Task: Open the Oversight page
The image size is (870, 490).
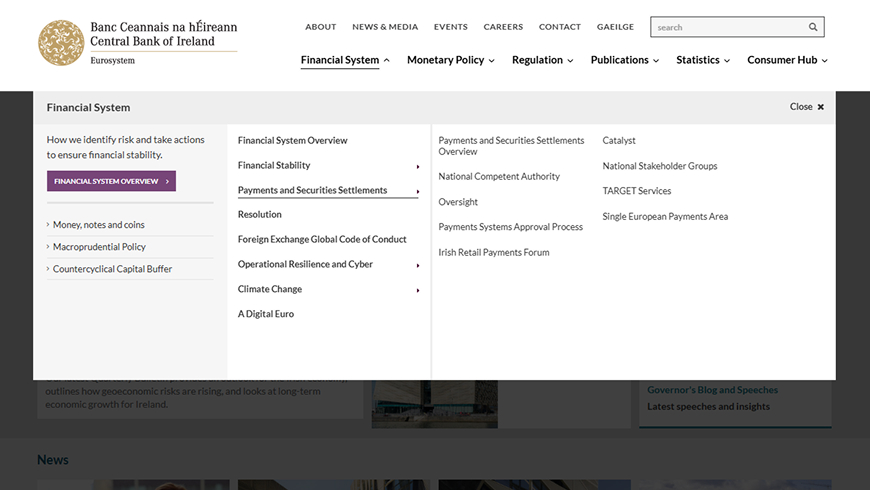Action: click(x=458, y=202)
